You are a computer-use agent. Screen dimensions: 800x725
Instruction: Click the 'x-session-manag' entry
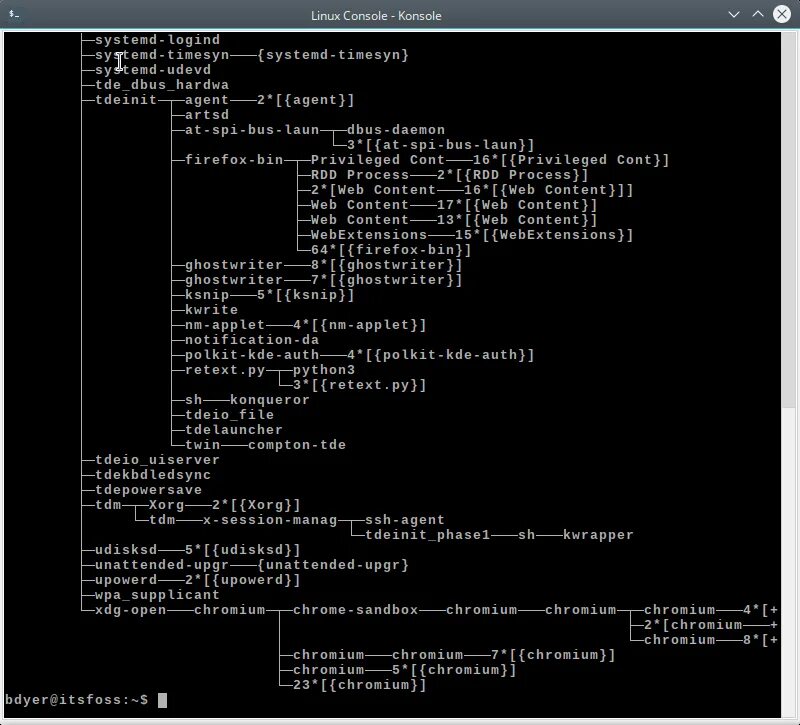(x=270, y=520)
